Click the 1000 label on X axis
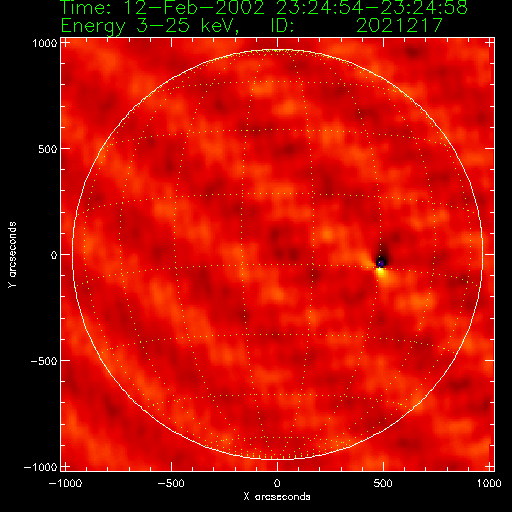 (489, 483)
